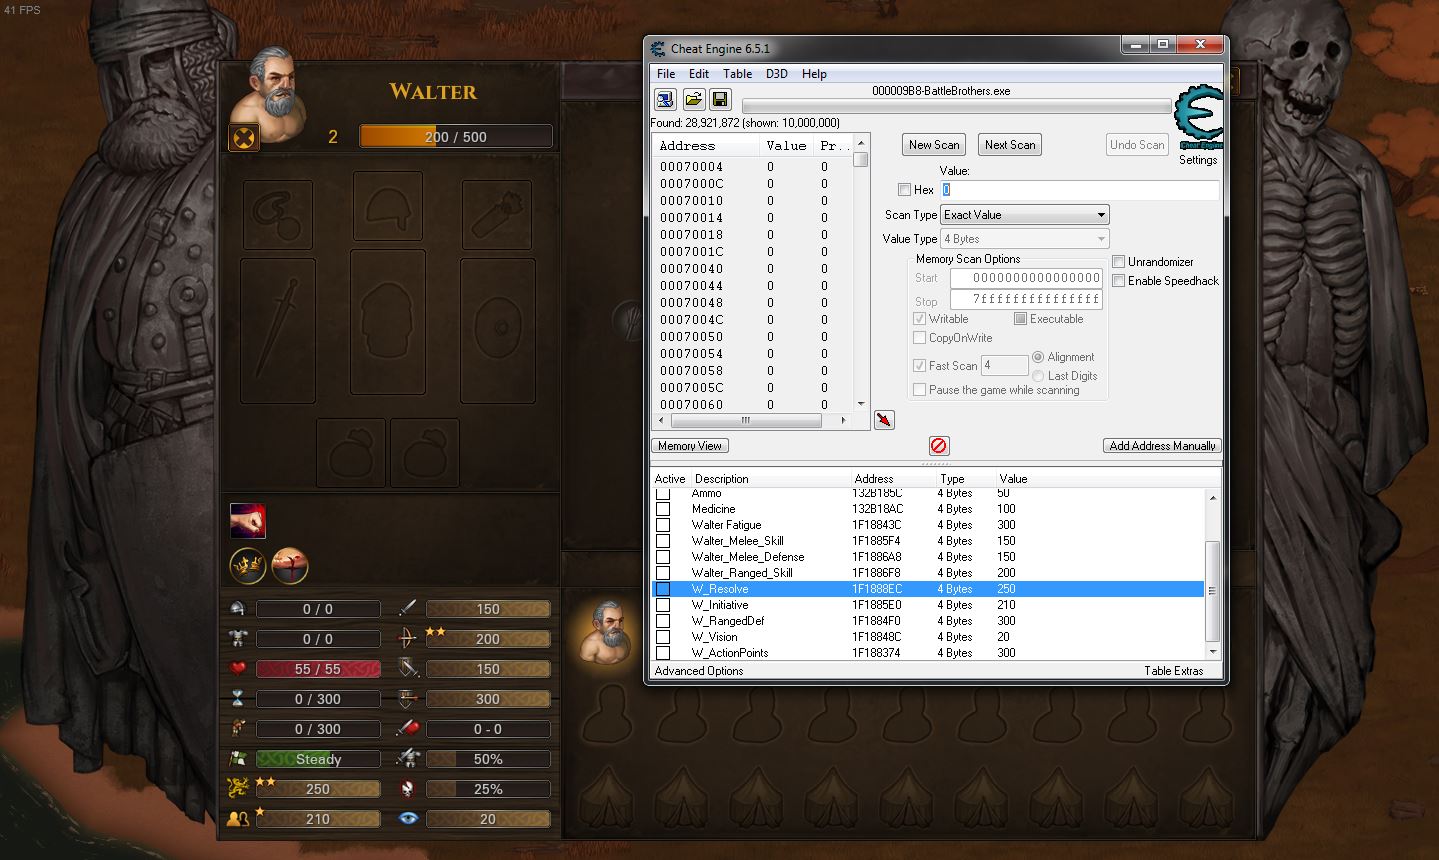Open the Scan Type dropdown

tap(1025, 215)
